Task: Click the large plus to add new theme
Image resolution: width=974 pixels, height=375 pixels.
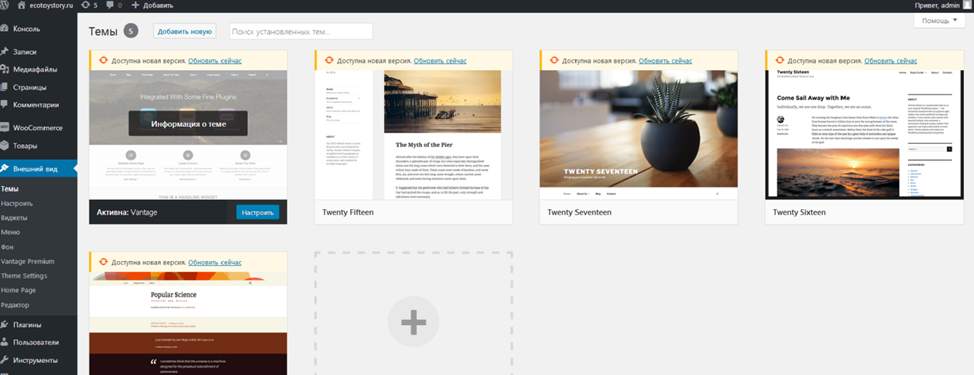Action: point(413,322)
